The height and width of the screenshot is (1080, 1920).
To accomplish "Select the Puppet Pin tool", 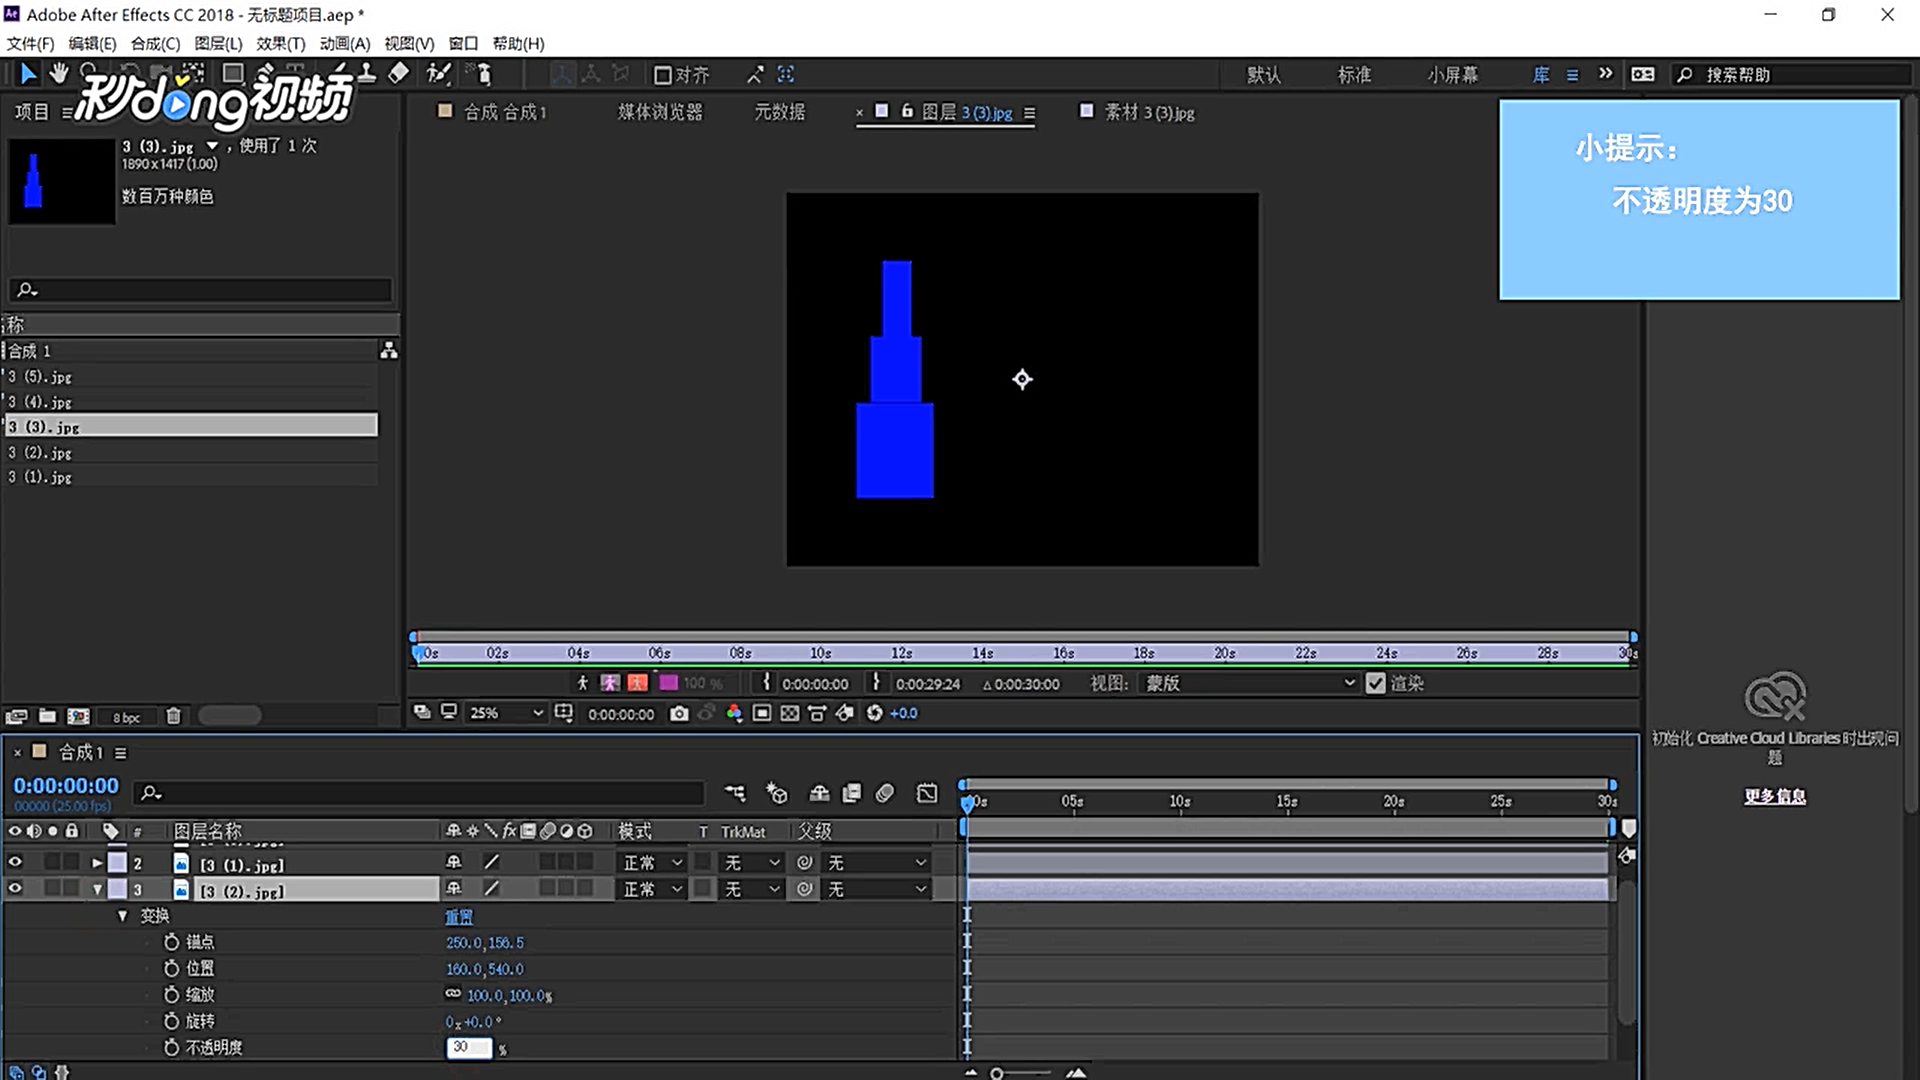I will point(483,73).
